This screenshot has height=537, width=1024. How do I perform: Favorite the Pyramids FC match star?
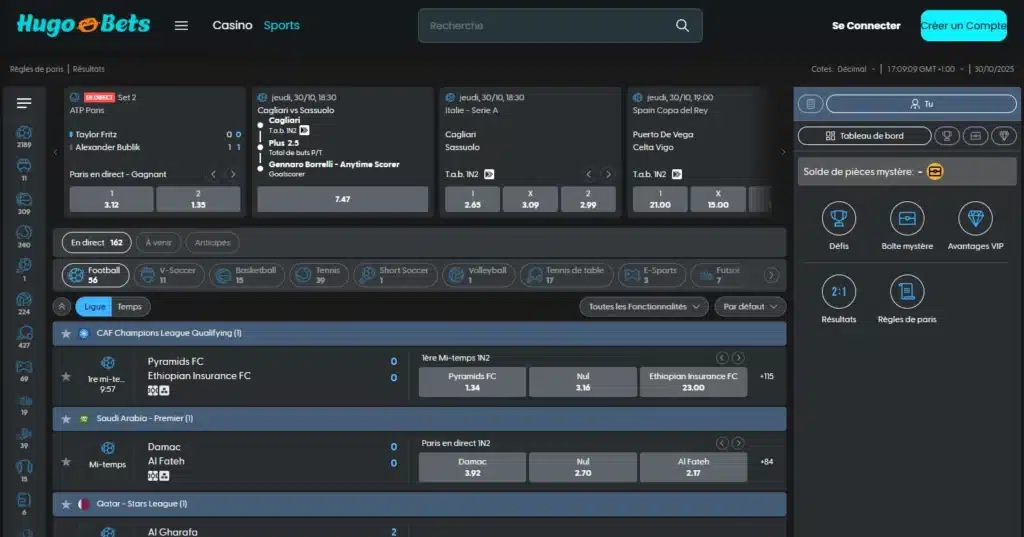coord(66,377)
